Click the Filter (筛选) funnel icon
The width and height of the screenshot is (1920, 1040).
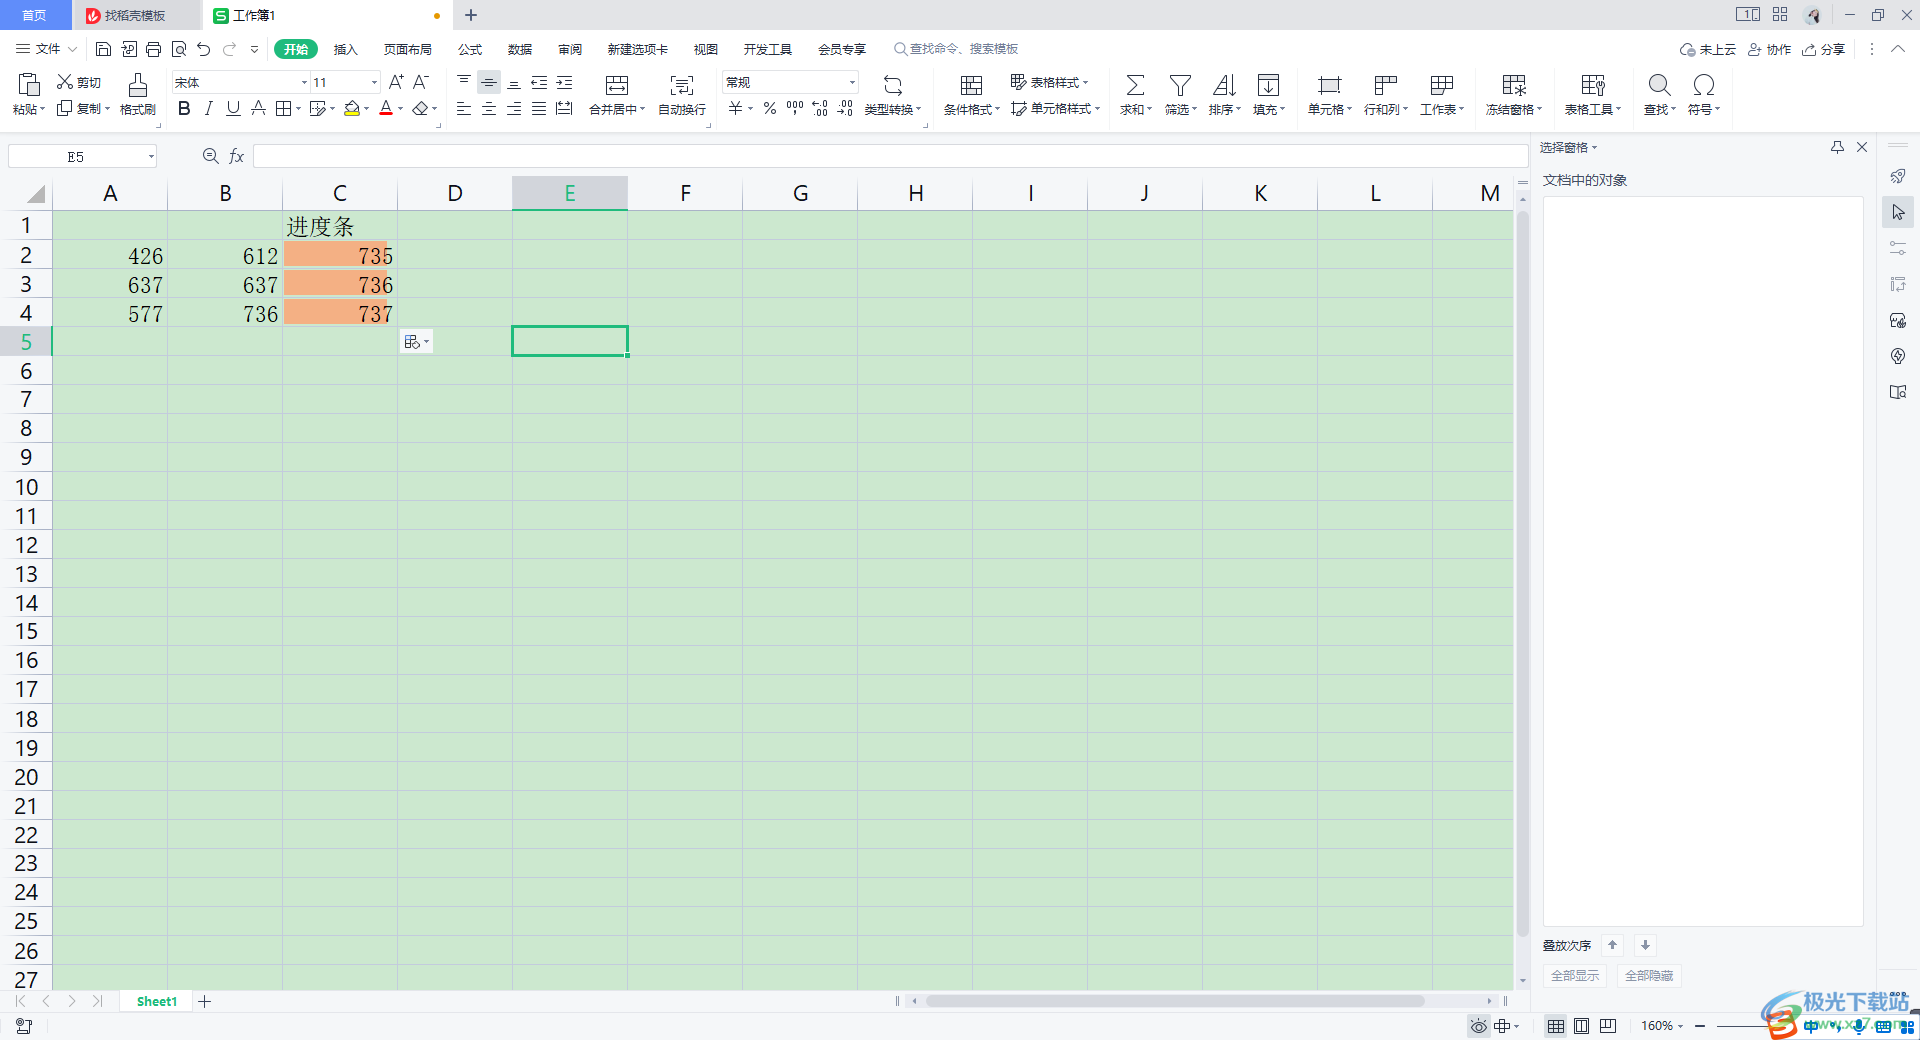[x=1180, y=85]
